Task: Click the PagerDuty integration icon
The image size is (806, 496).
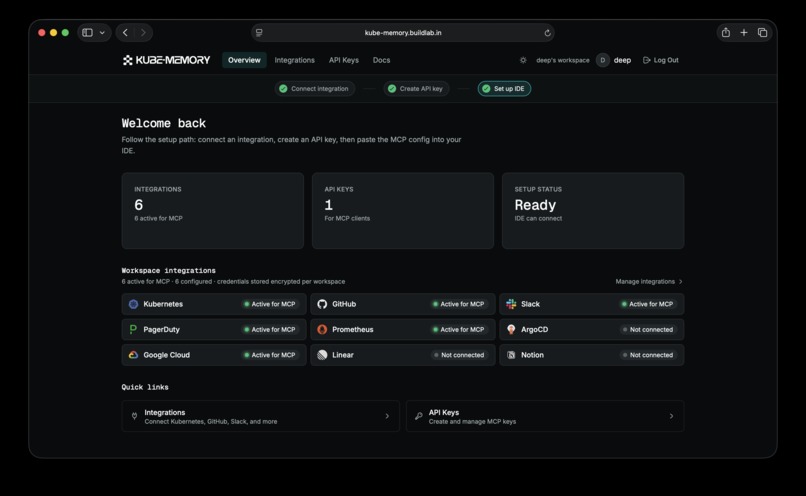Action: (x=133, y=329)
